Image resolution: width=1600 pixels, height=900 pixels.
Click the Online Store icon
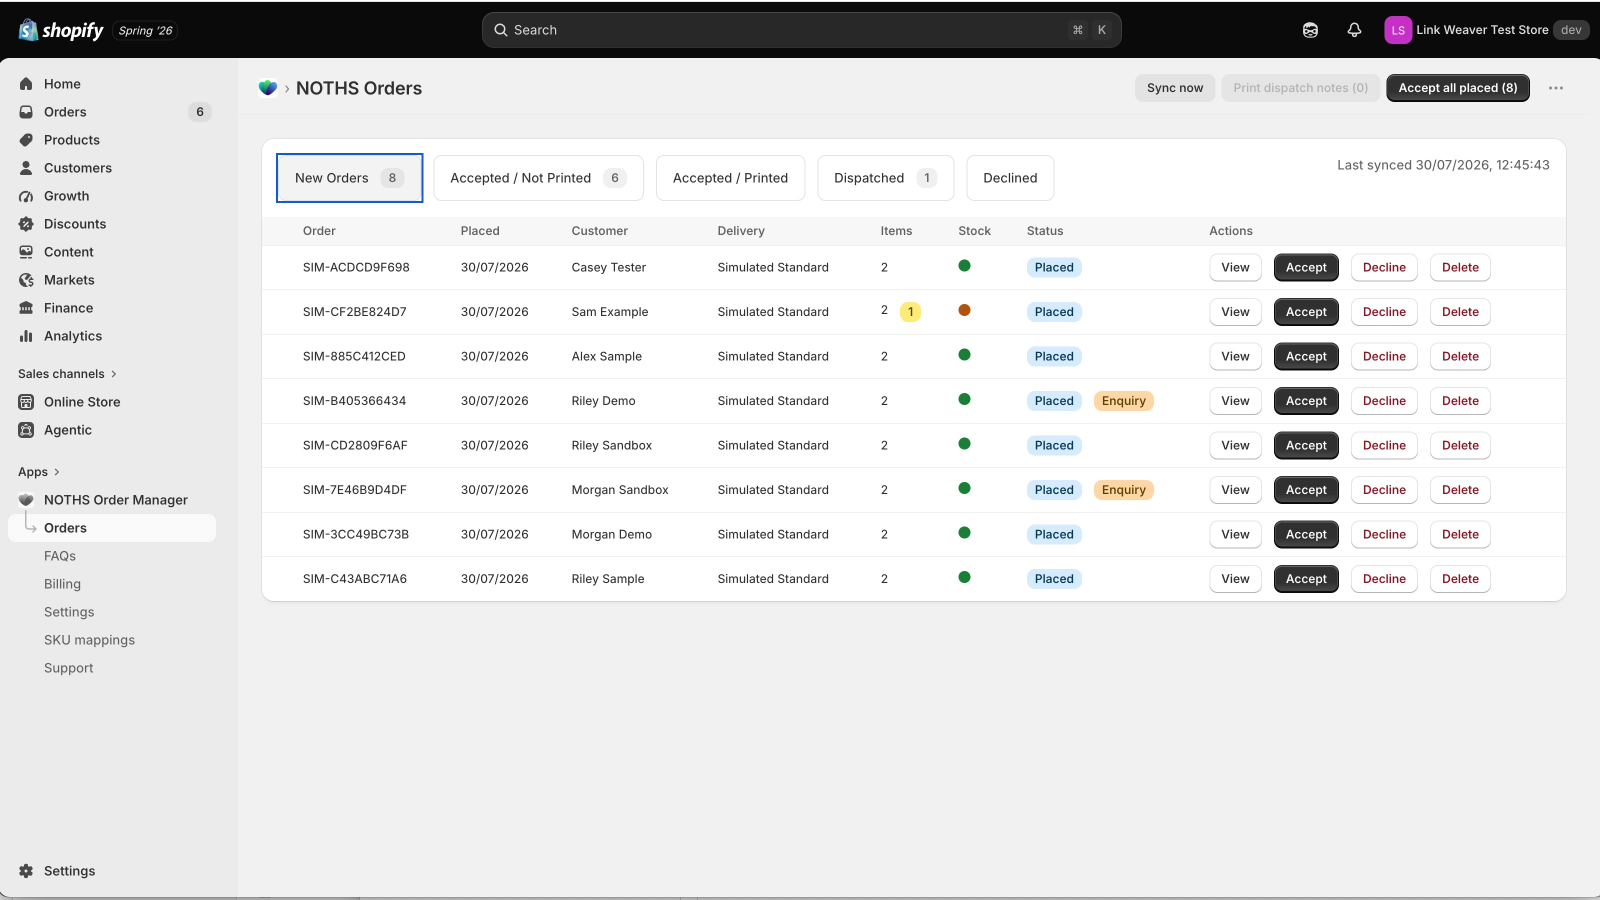(26, 402)
